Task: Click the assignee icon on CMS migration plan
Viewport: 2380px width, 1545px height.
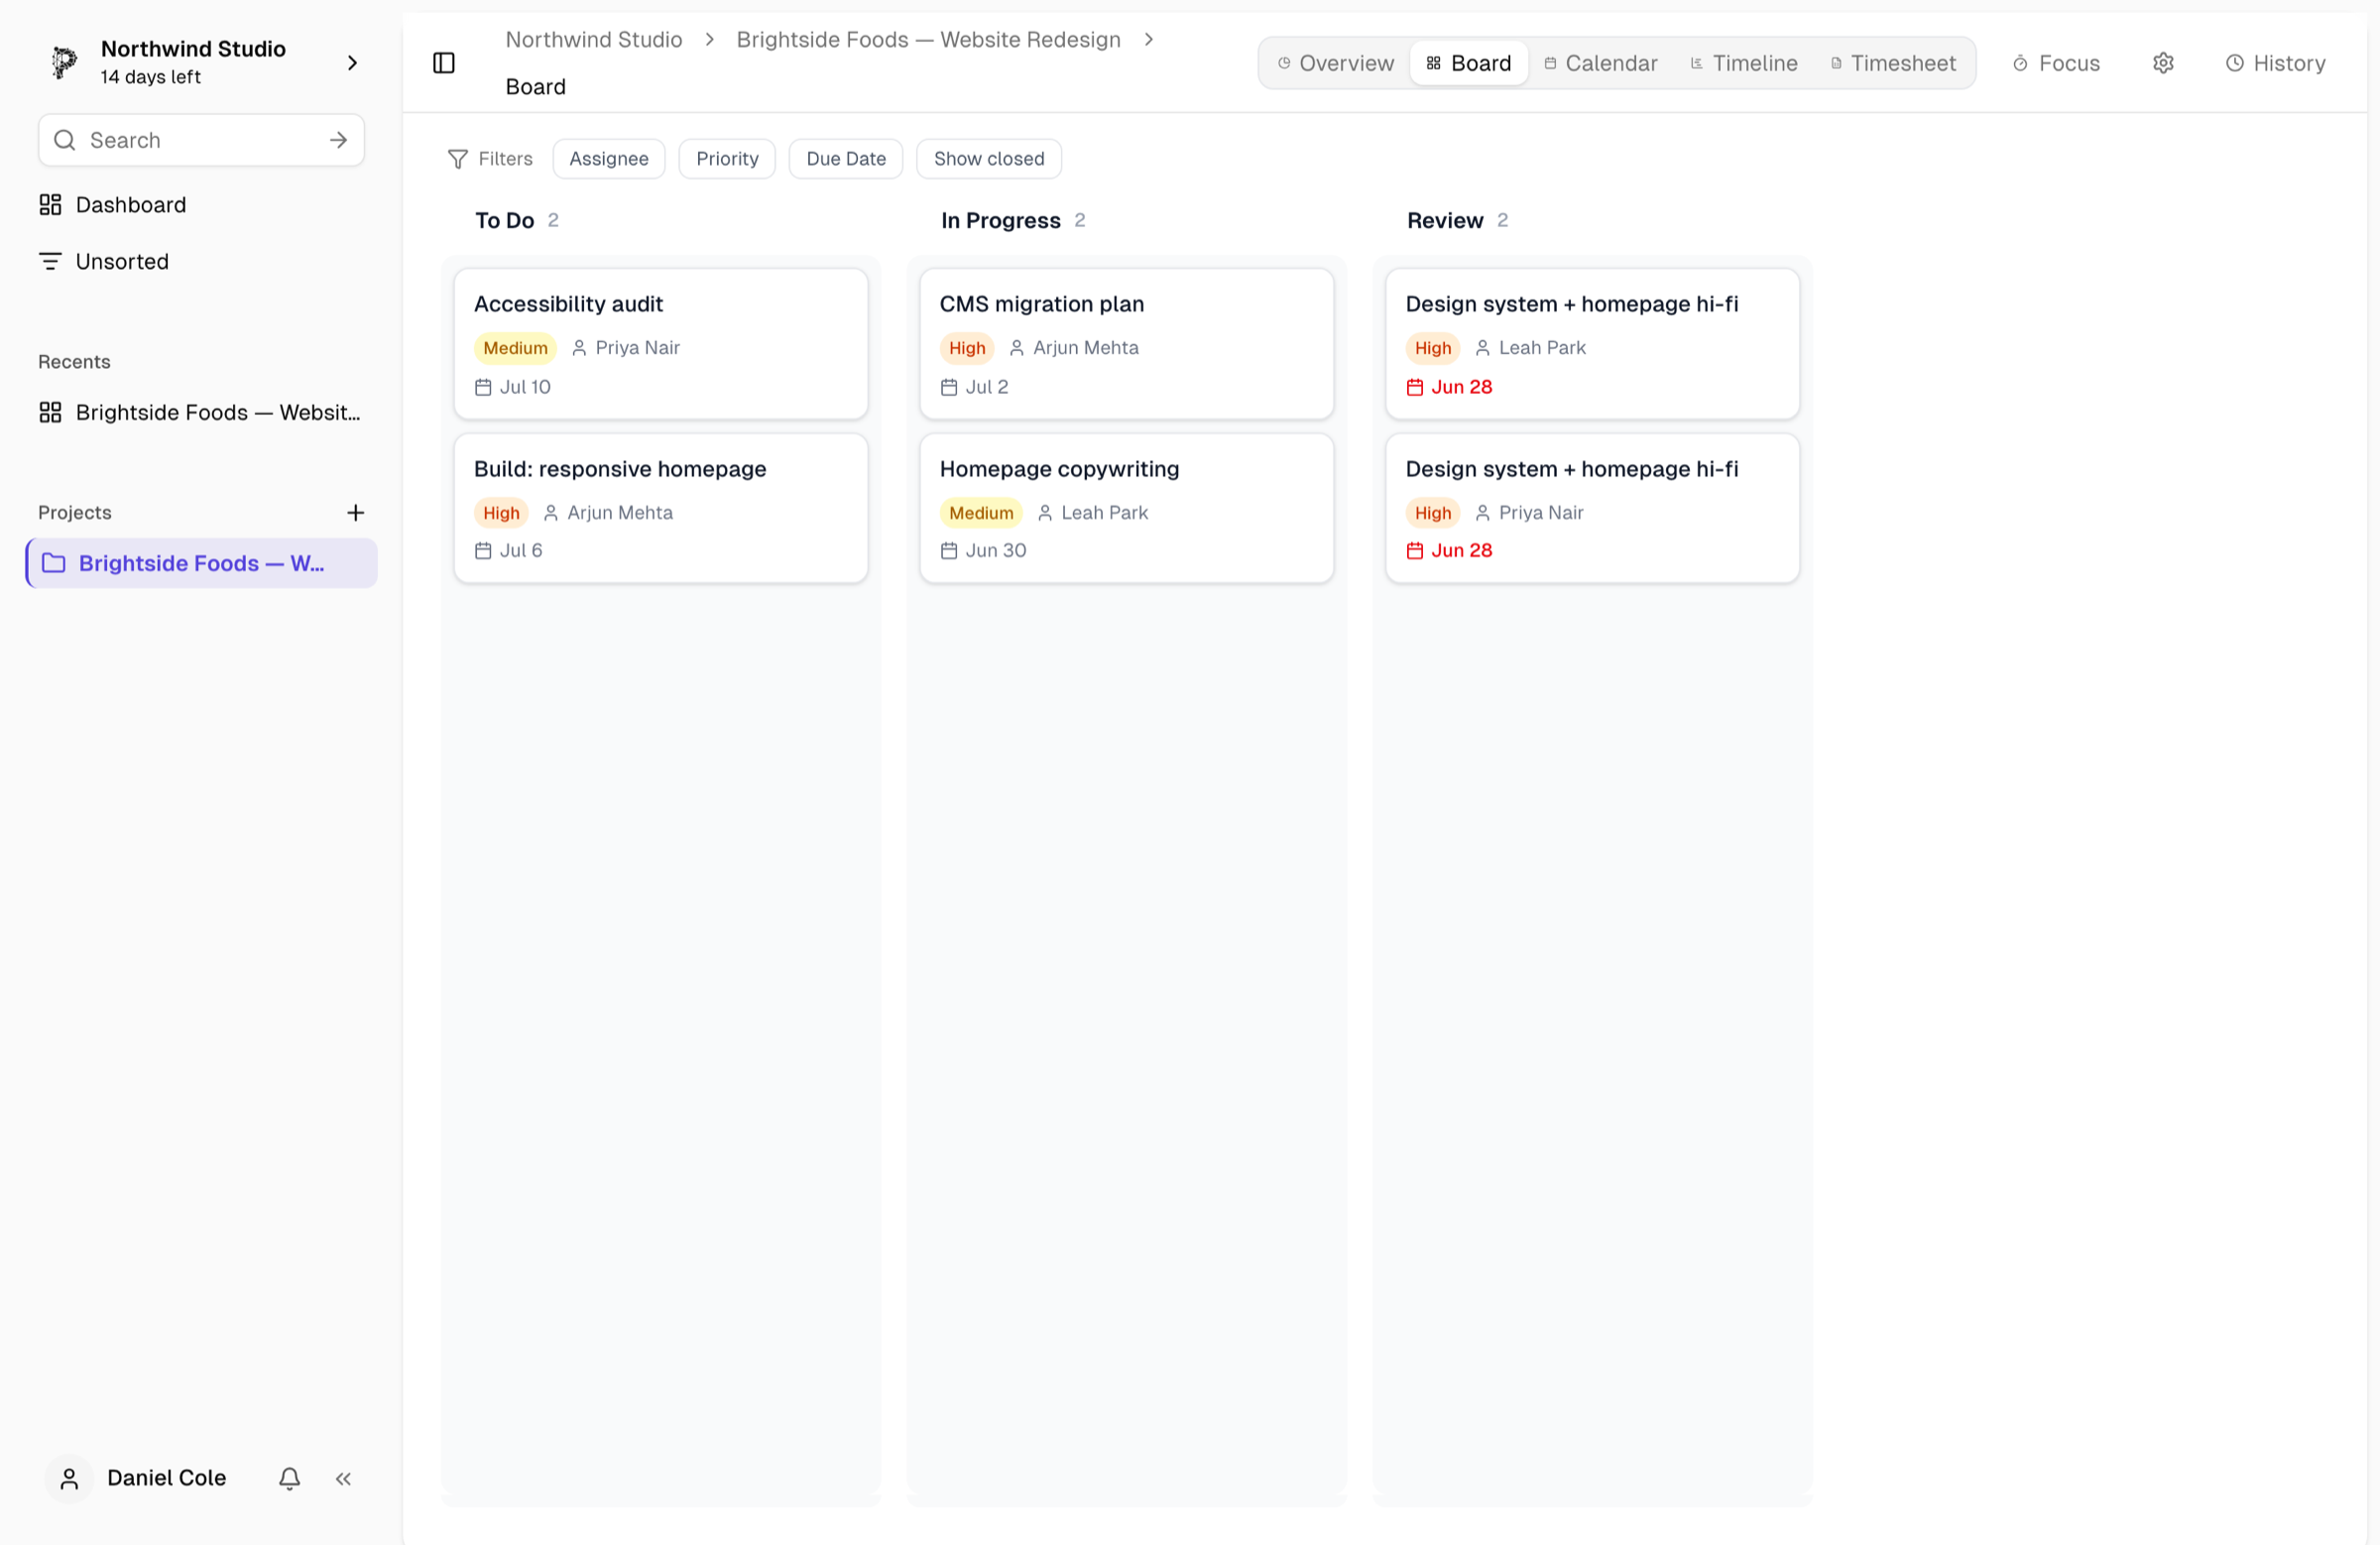Action: pyautogui.click(x=1017, y=348)
